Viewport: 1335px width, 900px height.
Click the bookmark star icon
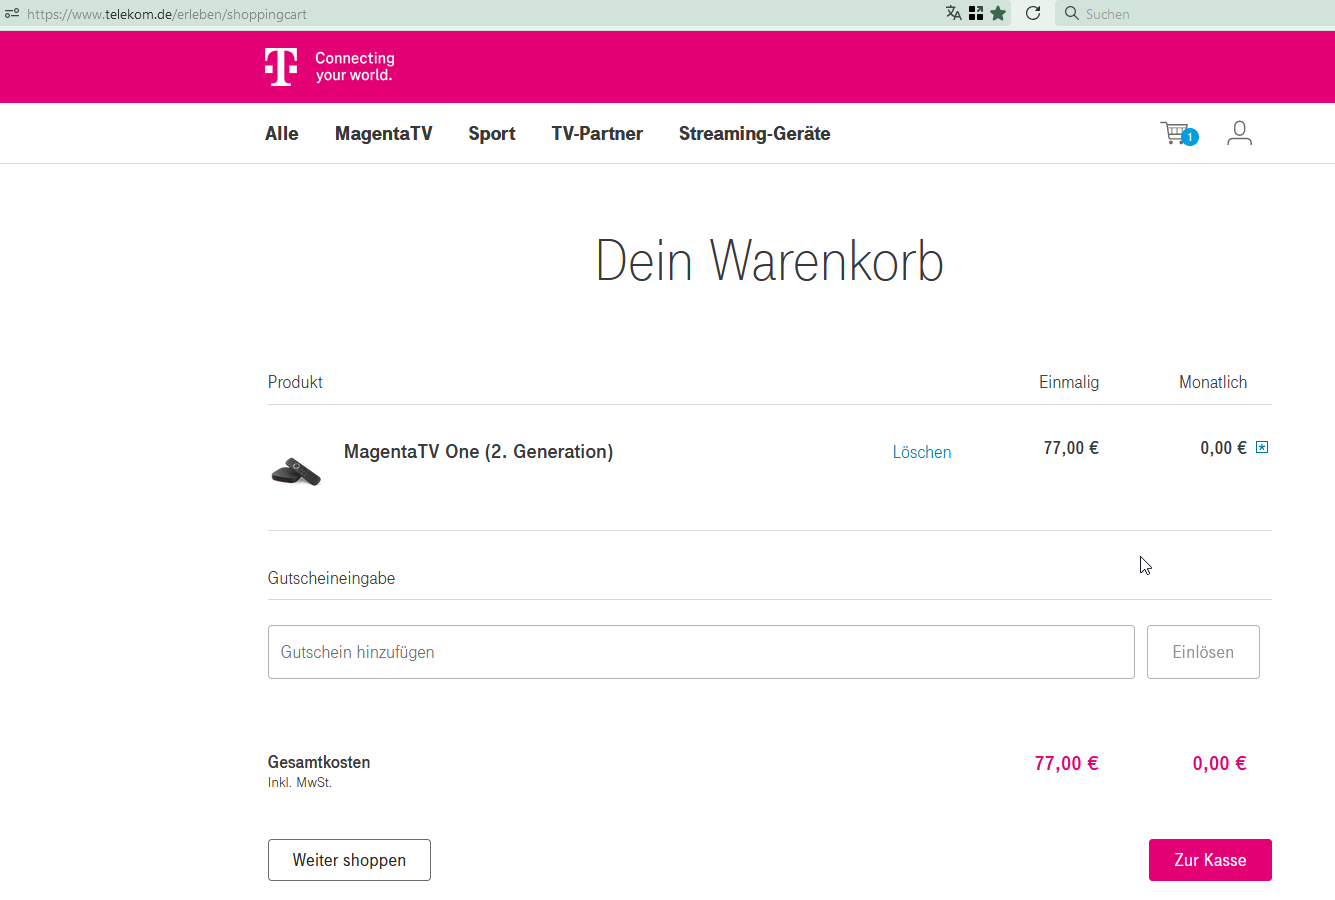coord(998,13)
